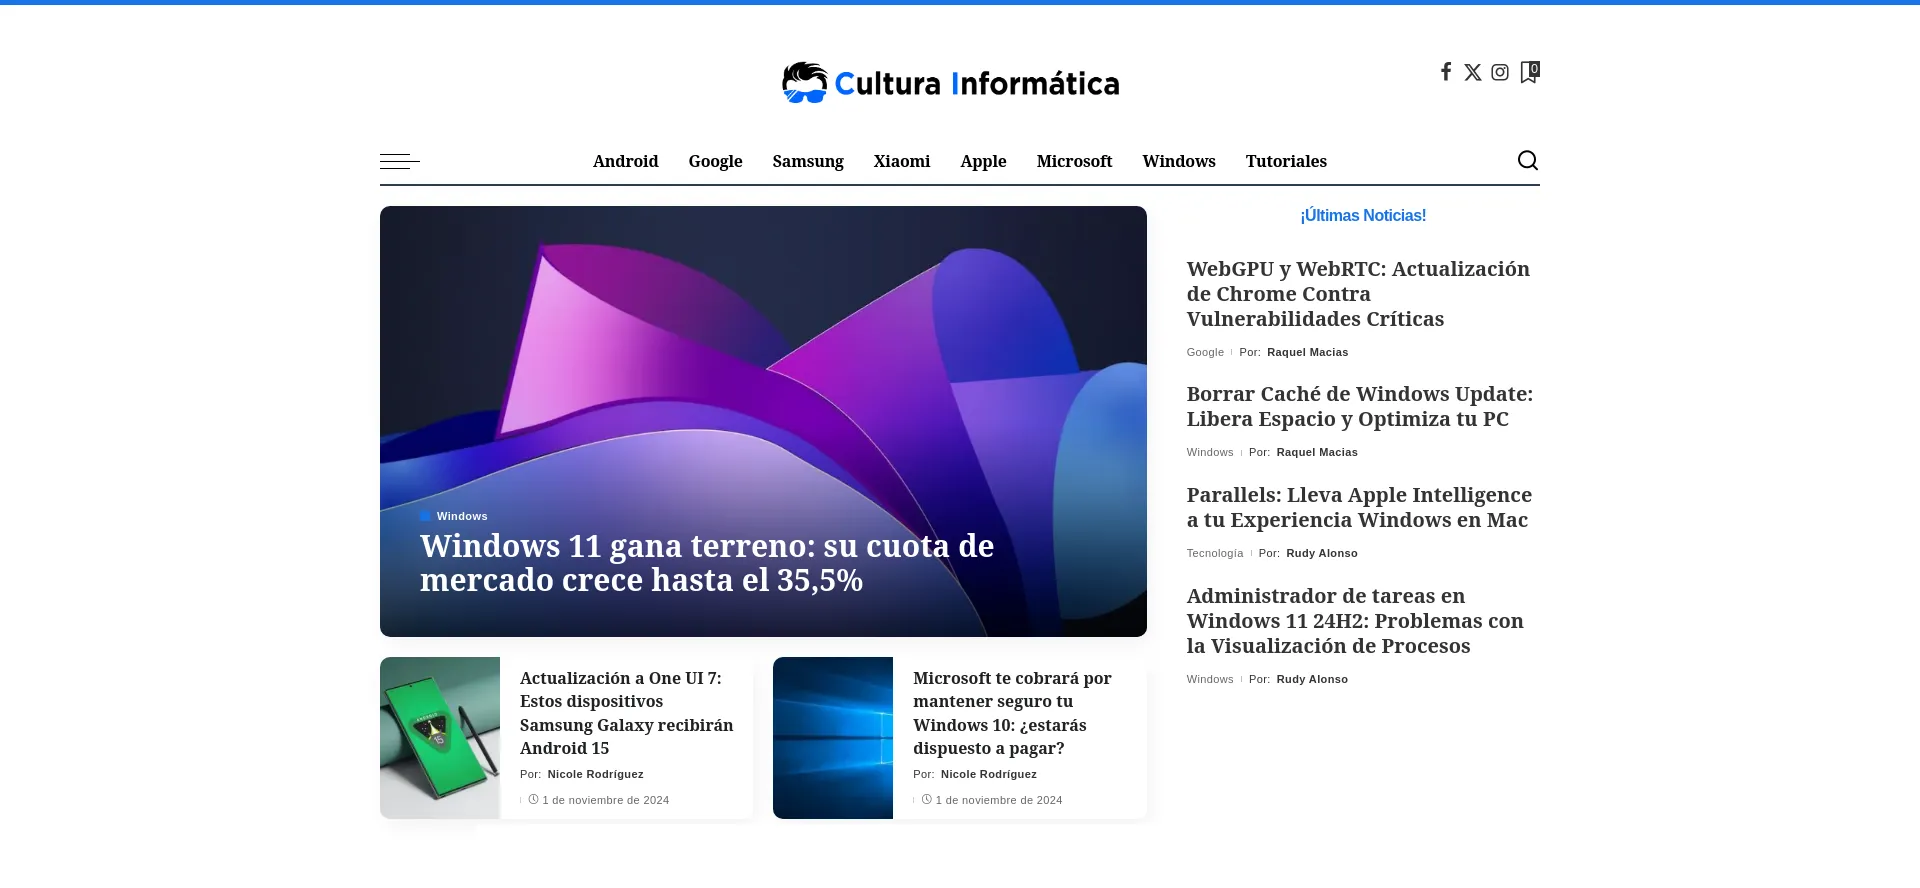This screenshot has height=888, width=1920.
Task: Open the saved bookmarks icon
Action: click(1529, 72)
